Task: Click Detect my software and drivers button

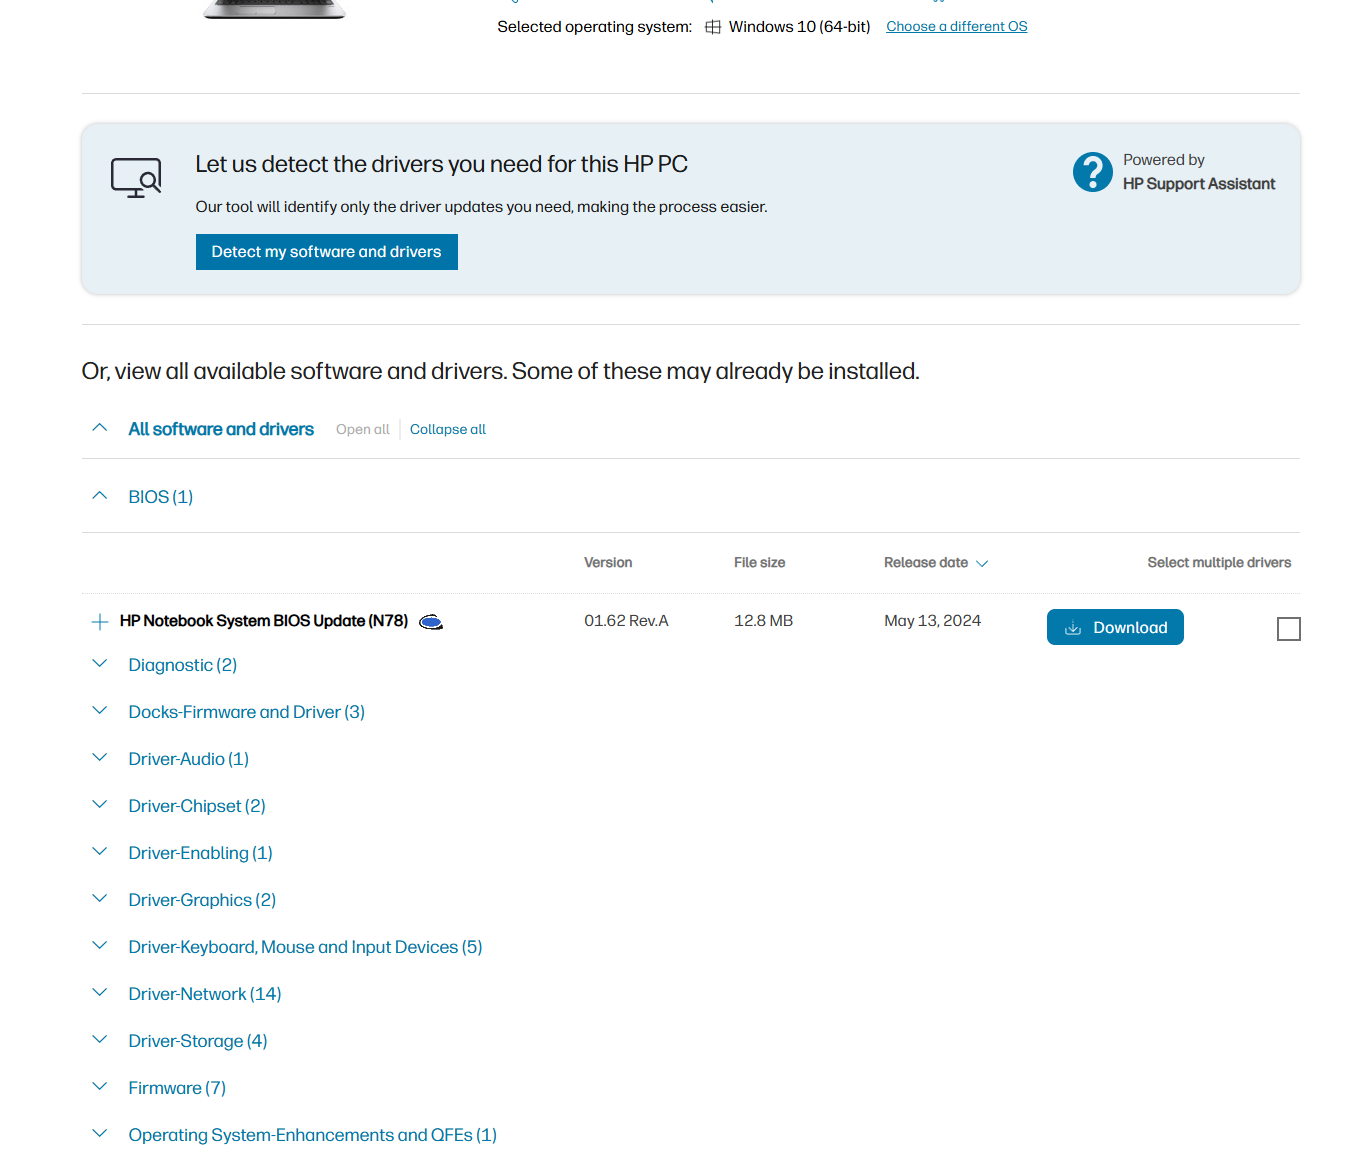Action: pyautogui.click(x=327, y=252)
